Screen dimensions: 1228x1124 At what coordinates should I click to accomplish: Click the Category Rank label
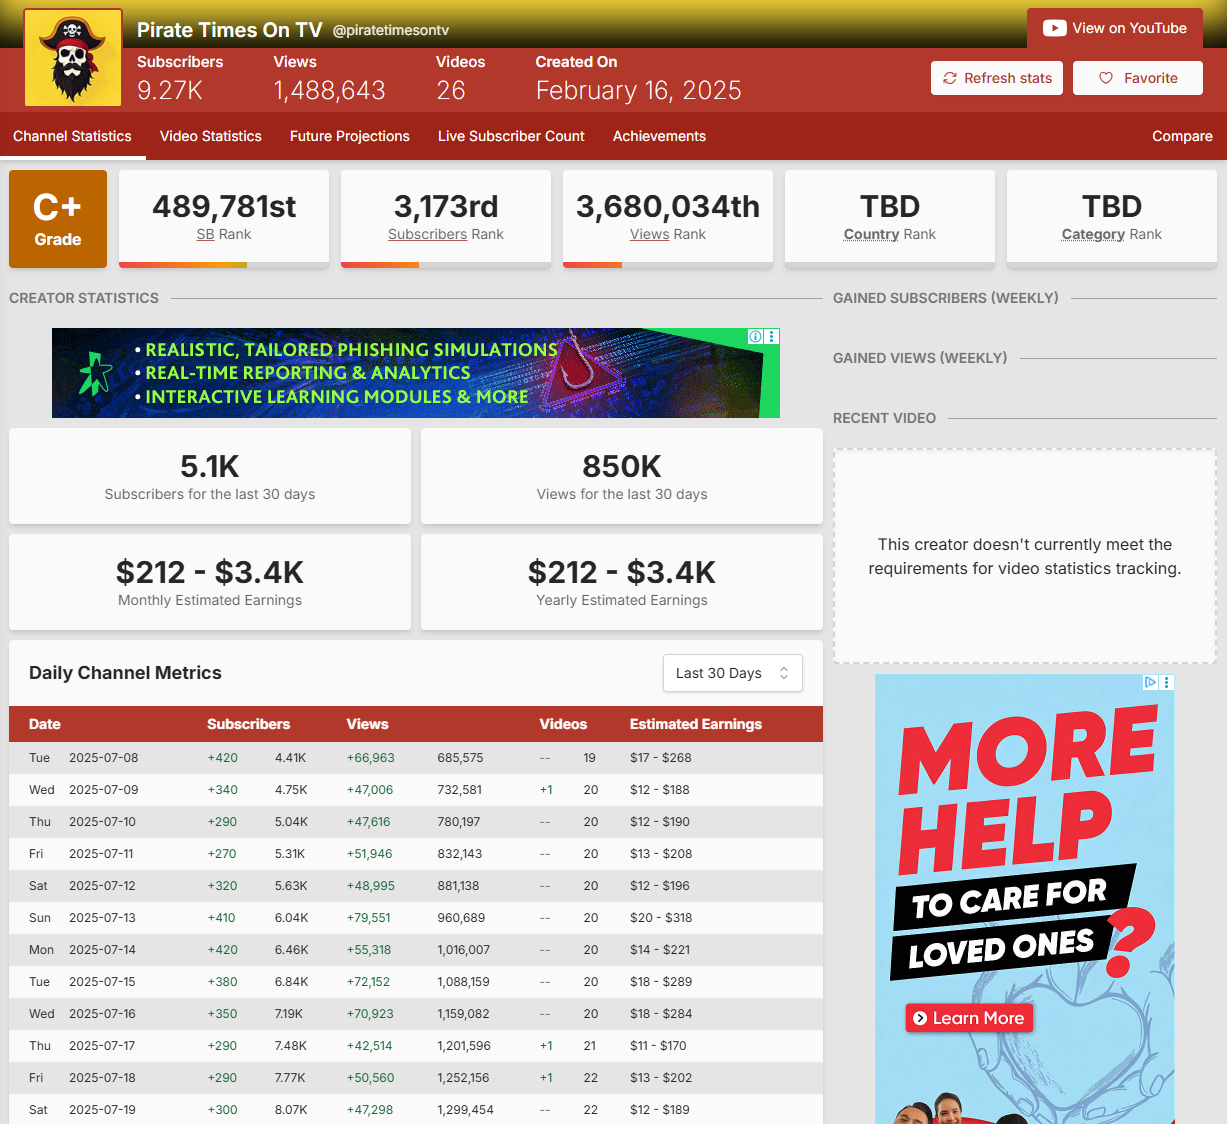tap(1112, 234)
